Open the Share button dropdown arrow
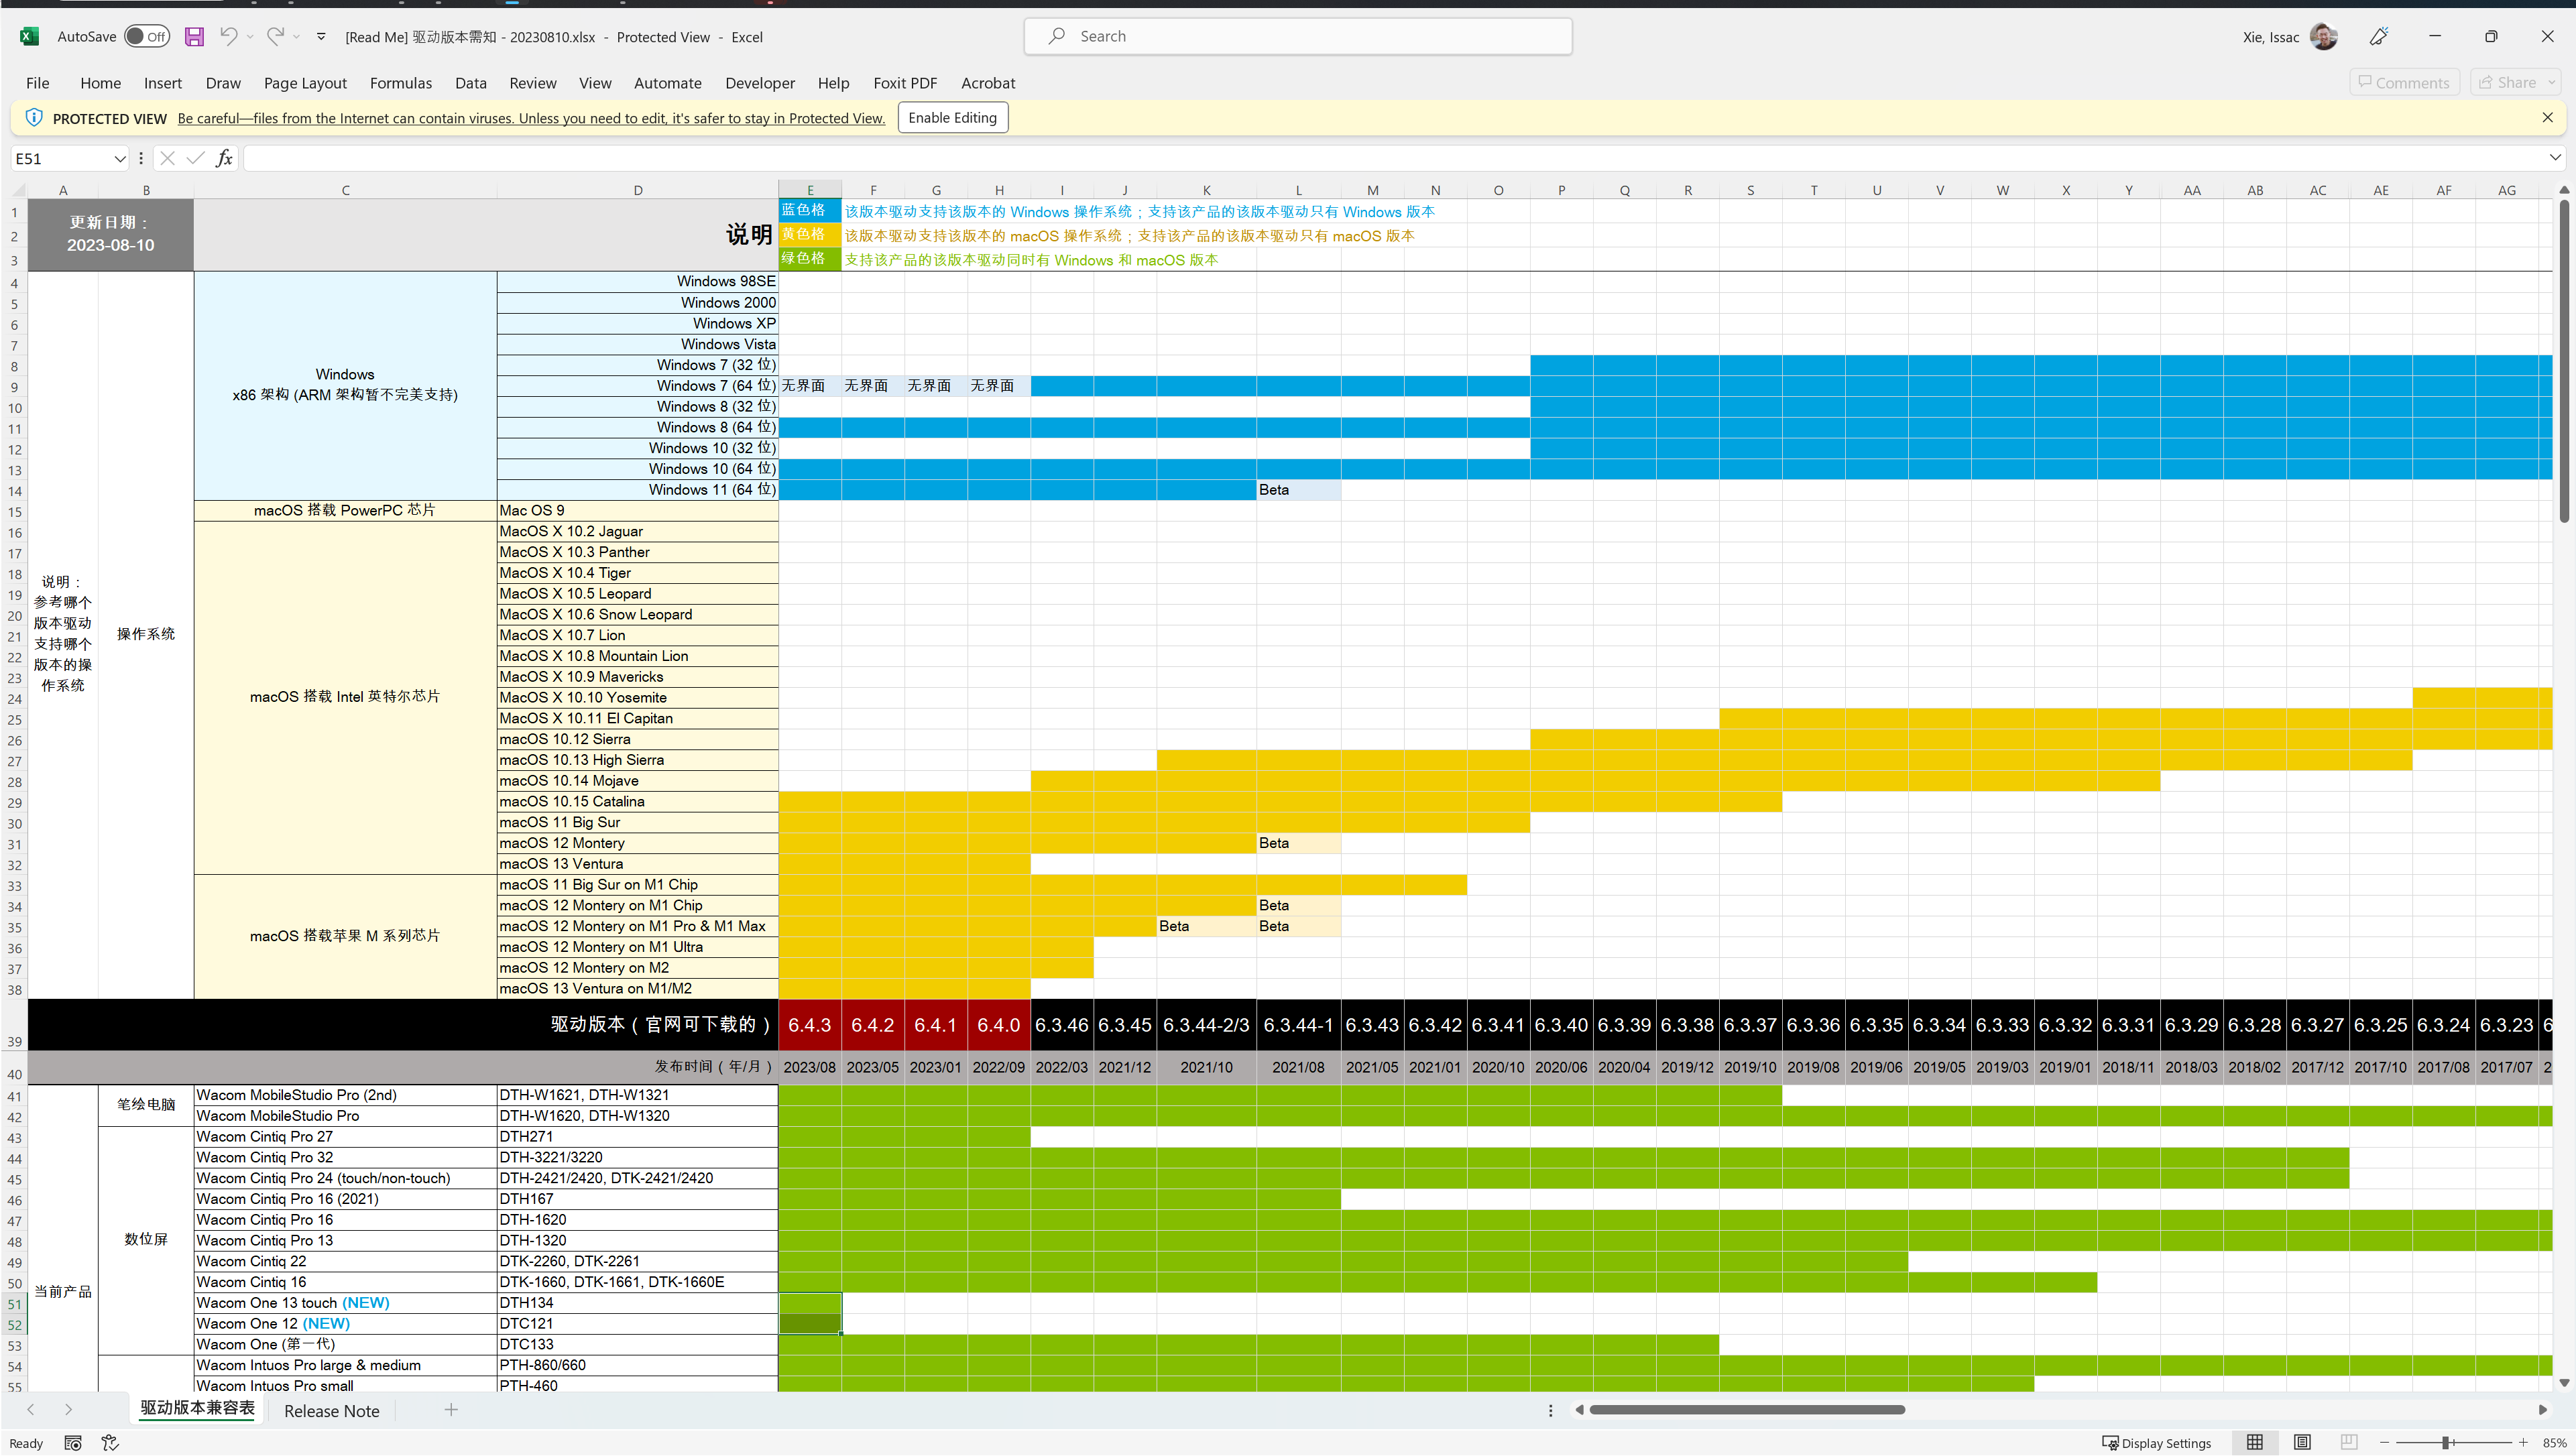This screenshot has width=2576, height=1456. (x=2552, y=82)
